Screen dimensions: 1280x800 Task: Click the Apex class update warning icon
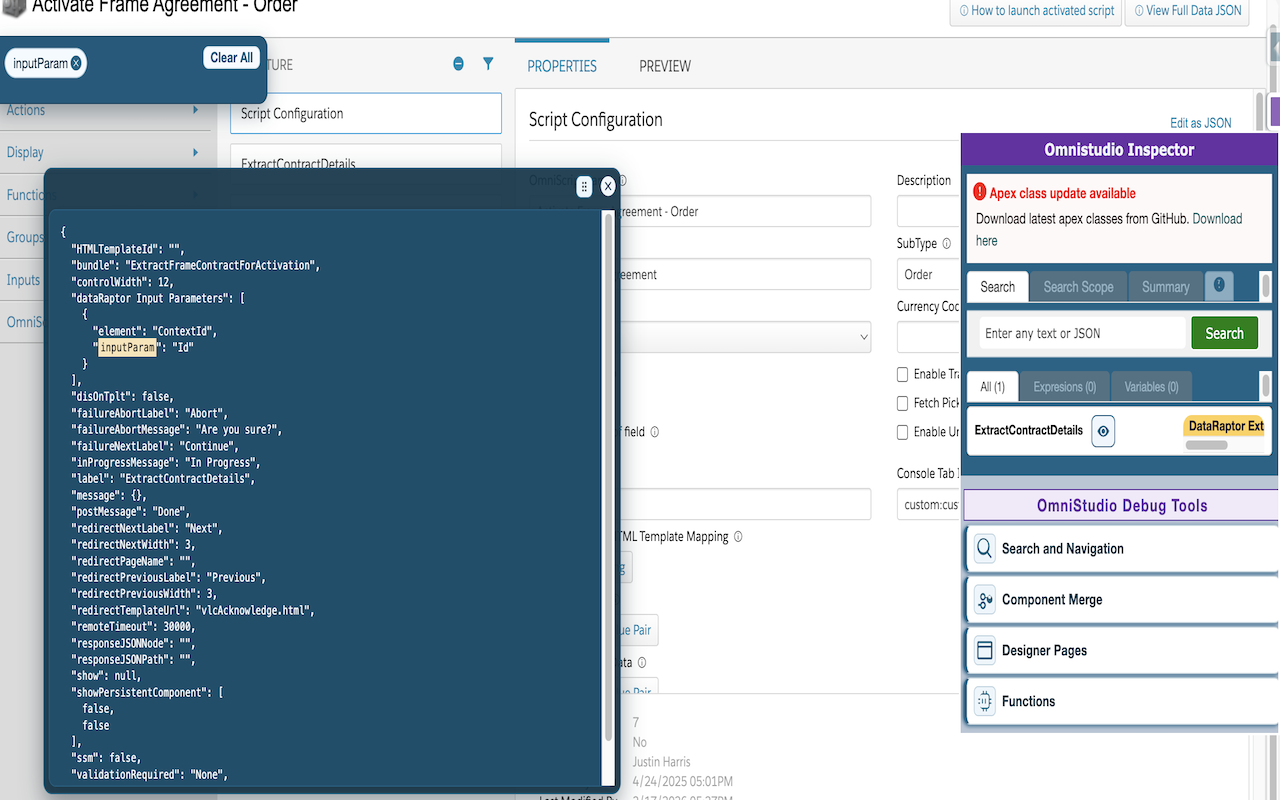point(980,192)
